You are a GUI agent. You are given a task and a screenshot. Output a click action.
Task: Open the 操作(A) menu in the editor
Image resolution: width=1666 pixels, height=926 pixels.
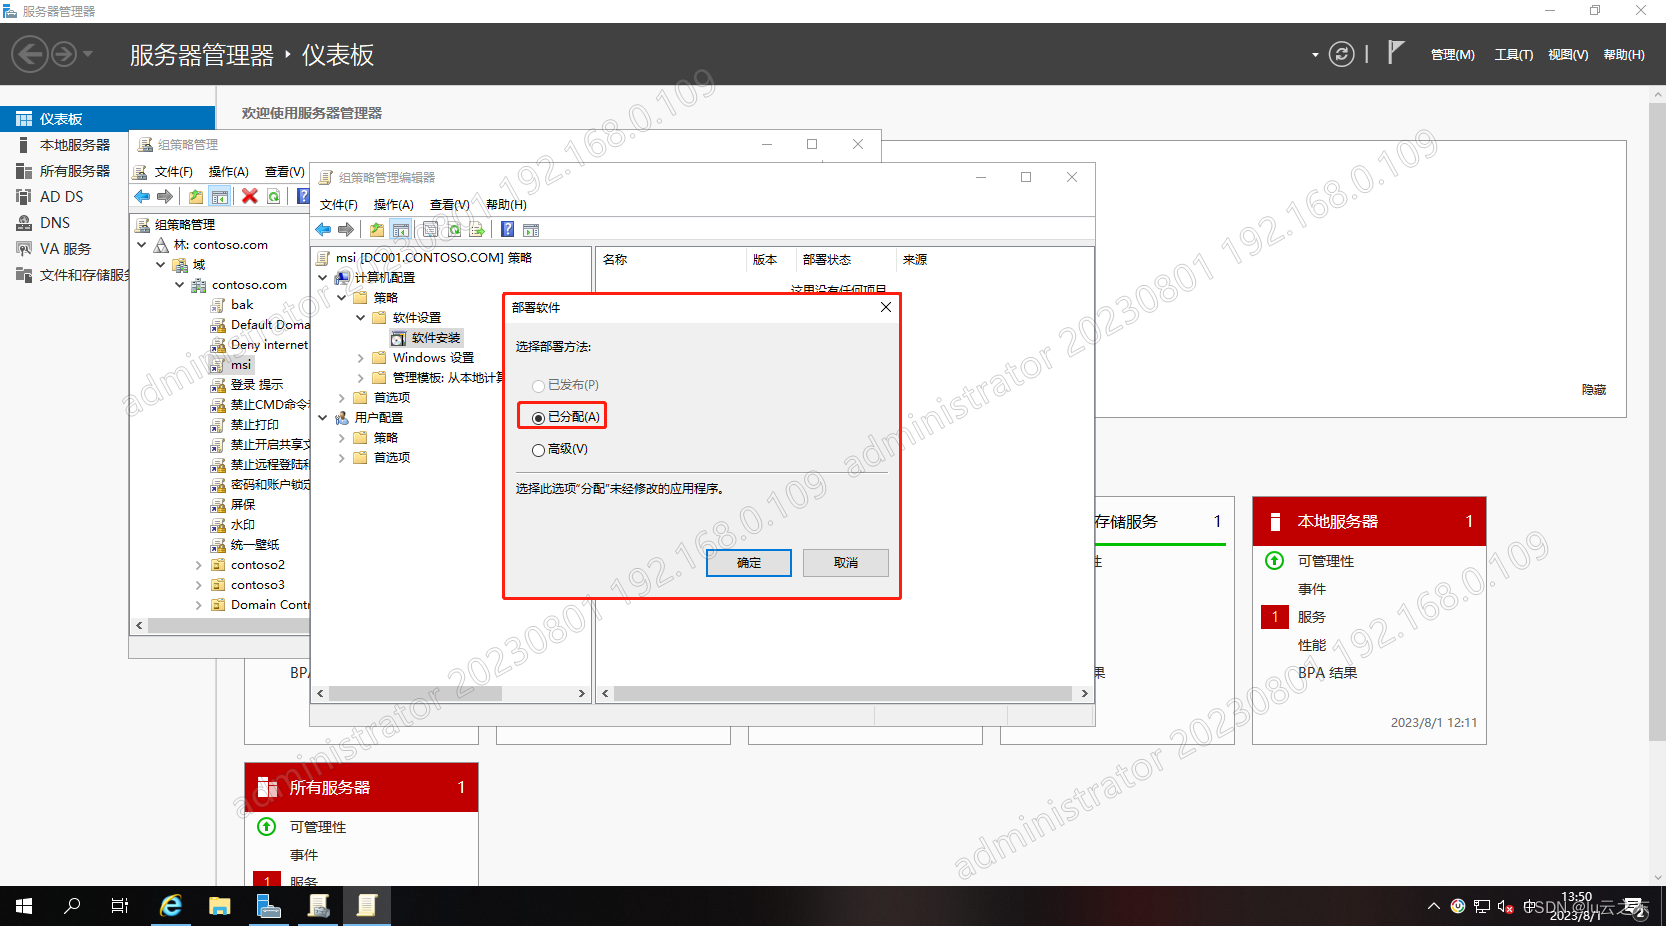coord(394,204)
